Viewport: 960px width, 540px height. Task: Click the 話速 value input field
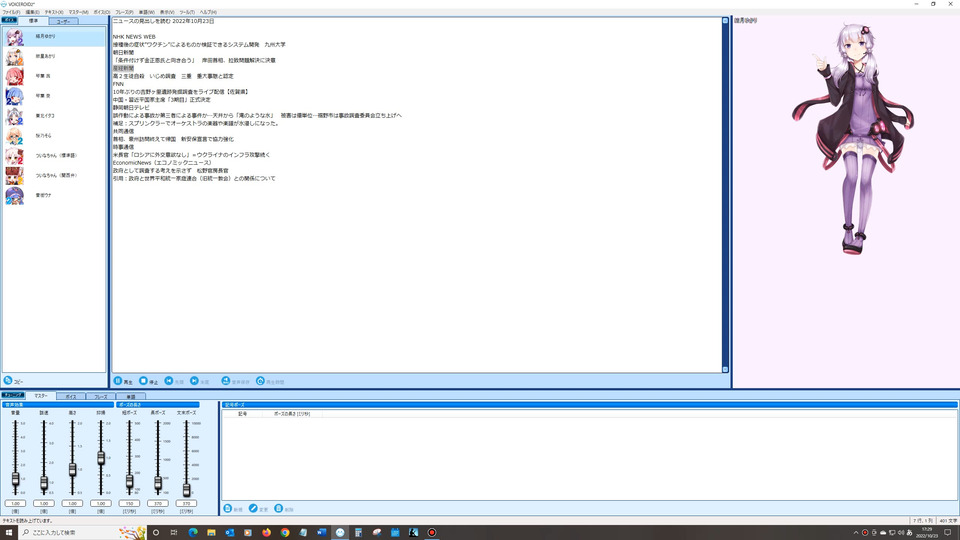44,503
